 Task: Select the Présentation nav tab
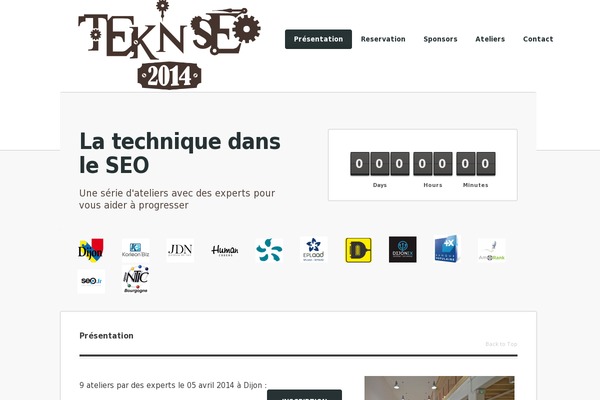[318, 39]
